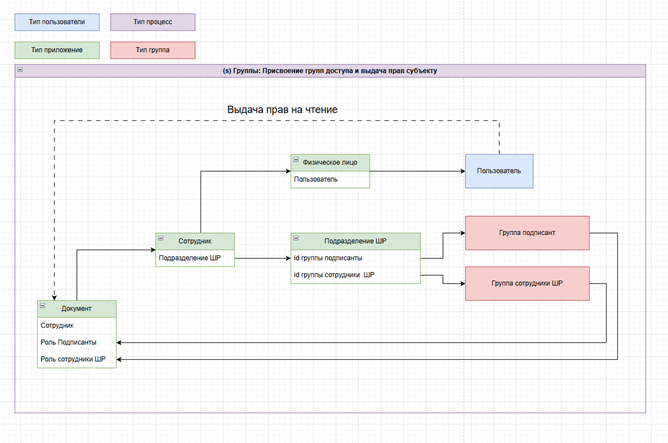Collapse the Документ table using its minus icon
The image size is (668, 443).
(x=42, y=308)
